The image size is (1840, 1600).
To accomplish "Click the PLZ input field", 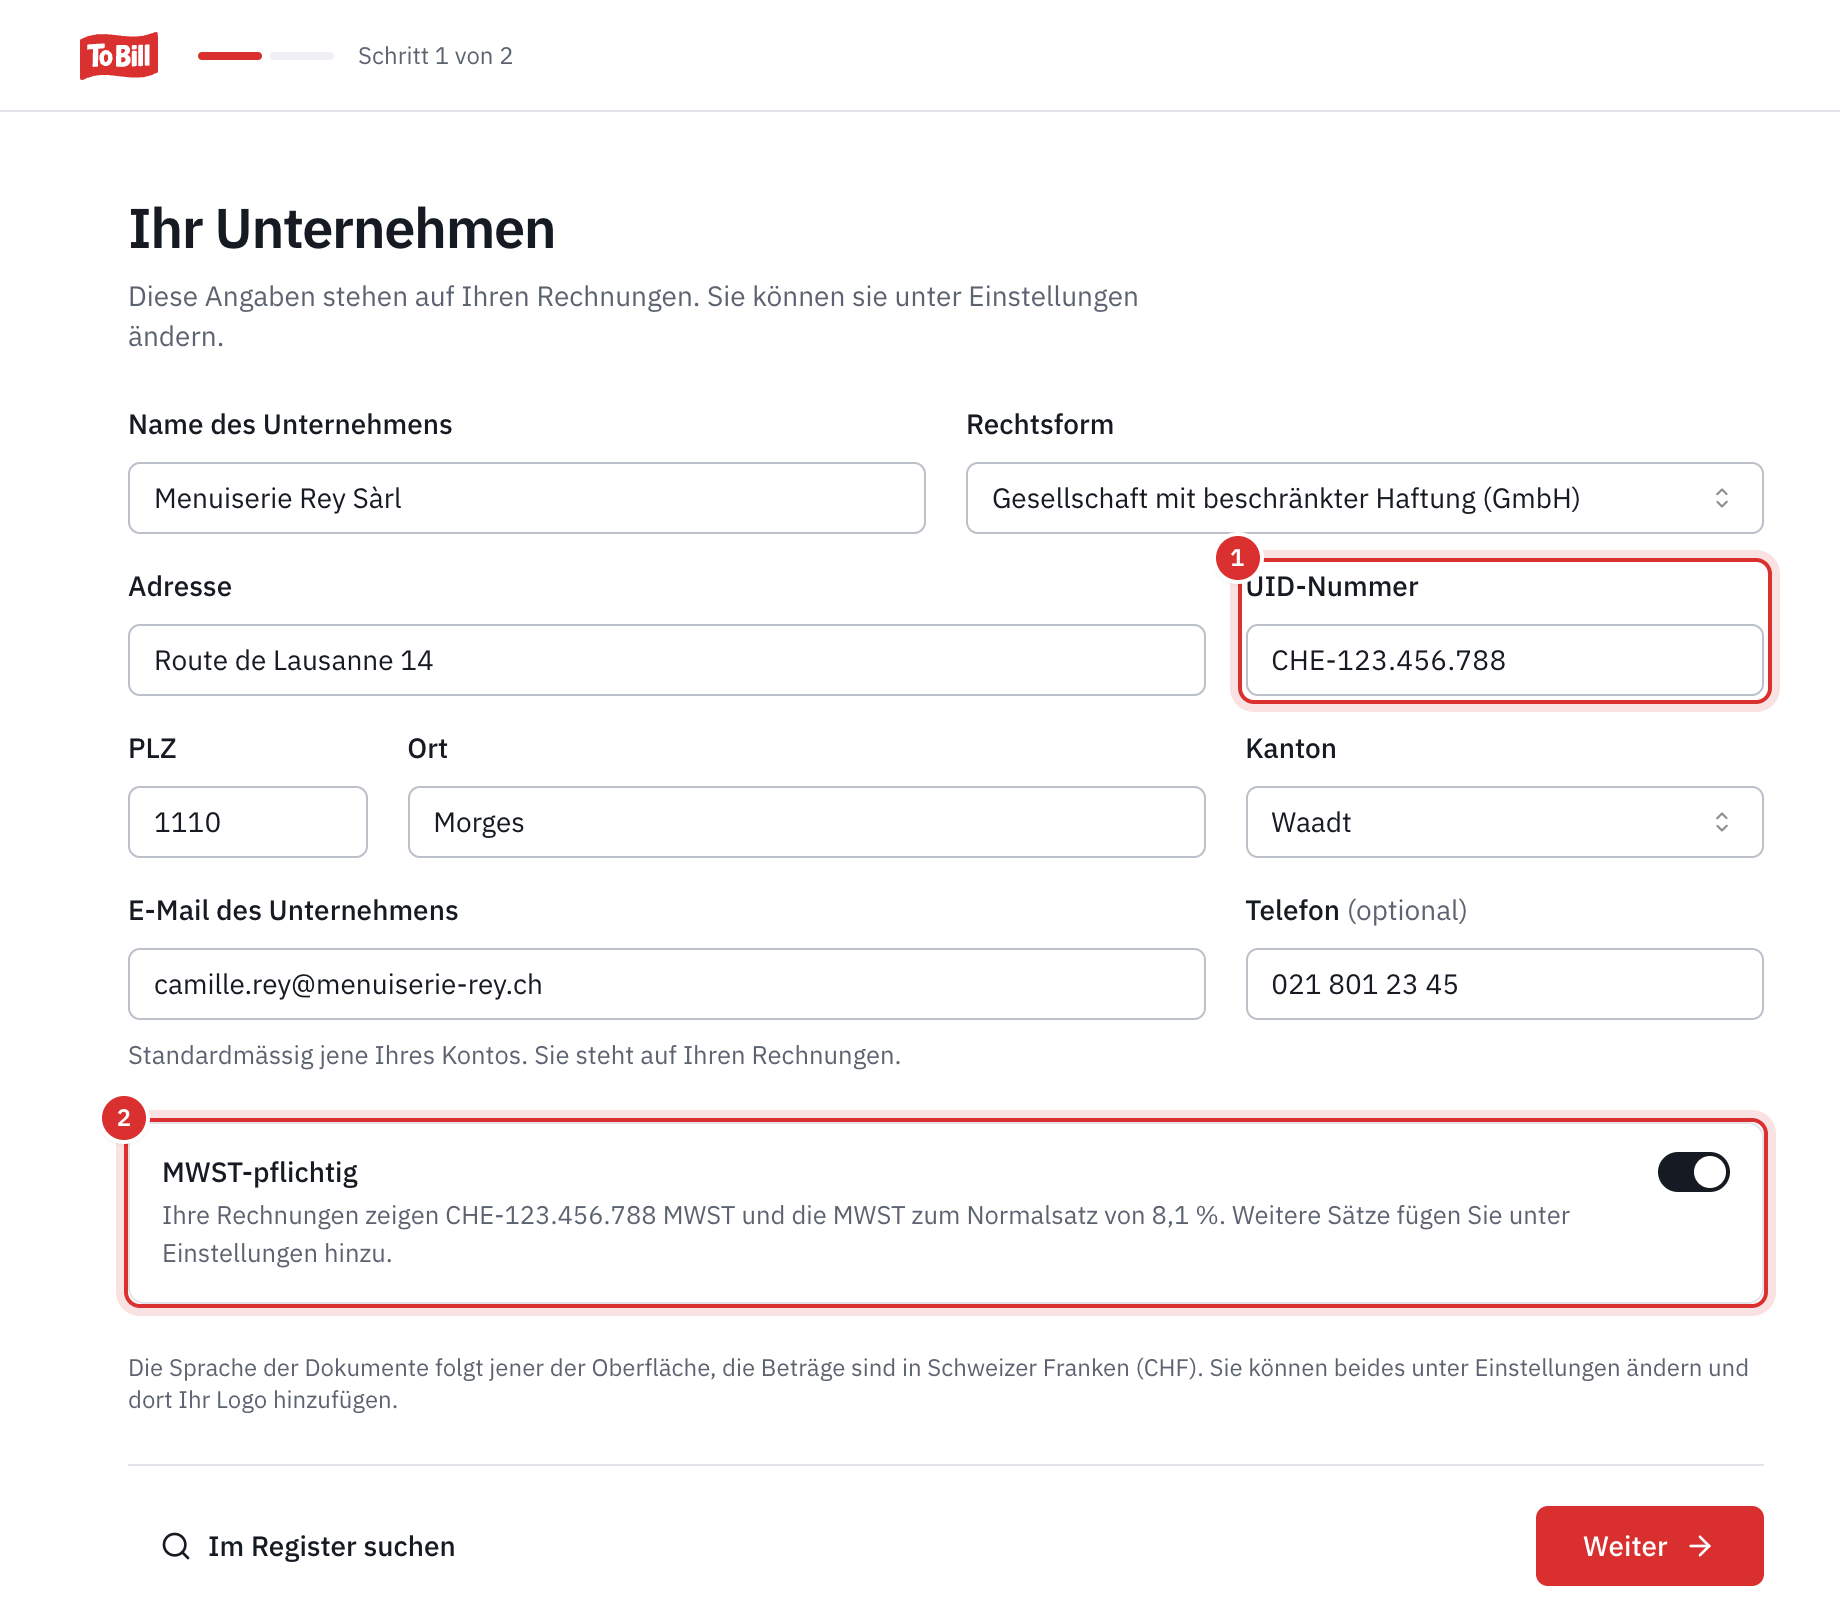I will [x=248, y=822].
